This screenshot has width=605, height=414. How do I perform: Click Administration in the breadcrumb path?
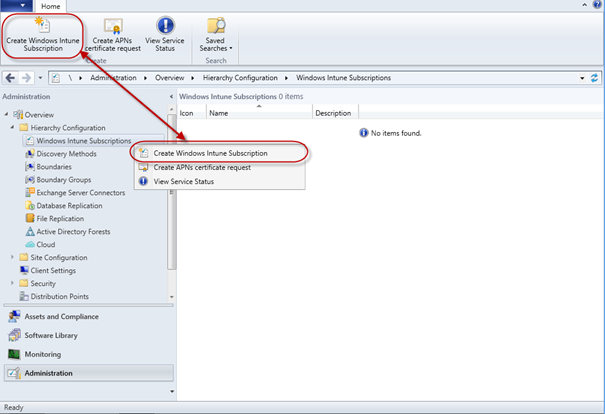(x=113, y=78)
